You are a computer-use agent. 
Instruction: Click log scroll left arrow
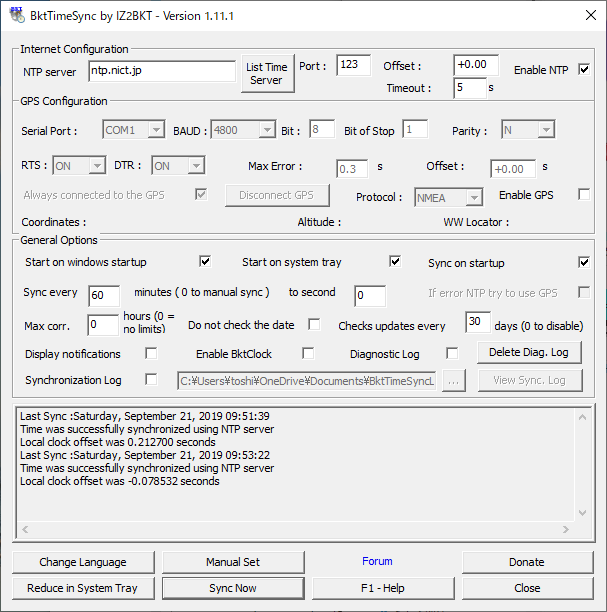coord(25,529)
